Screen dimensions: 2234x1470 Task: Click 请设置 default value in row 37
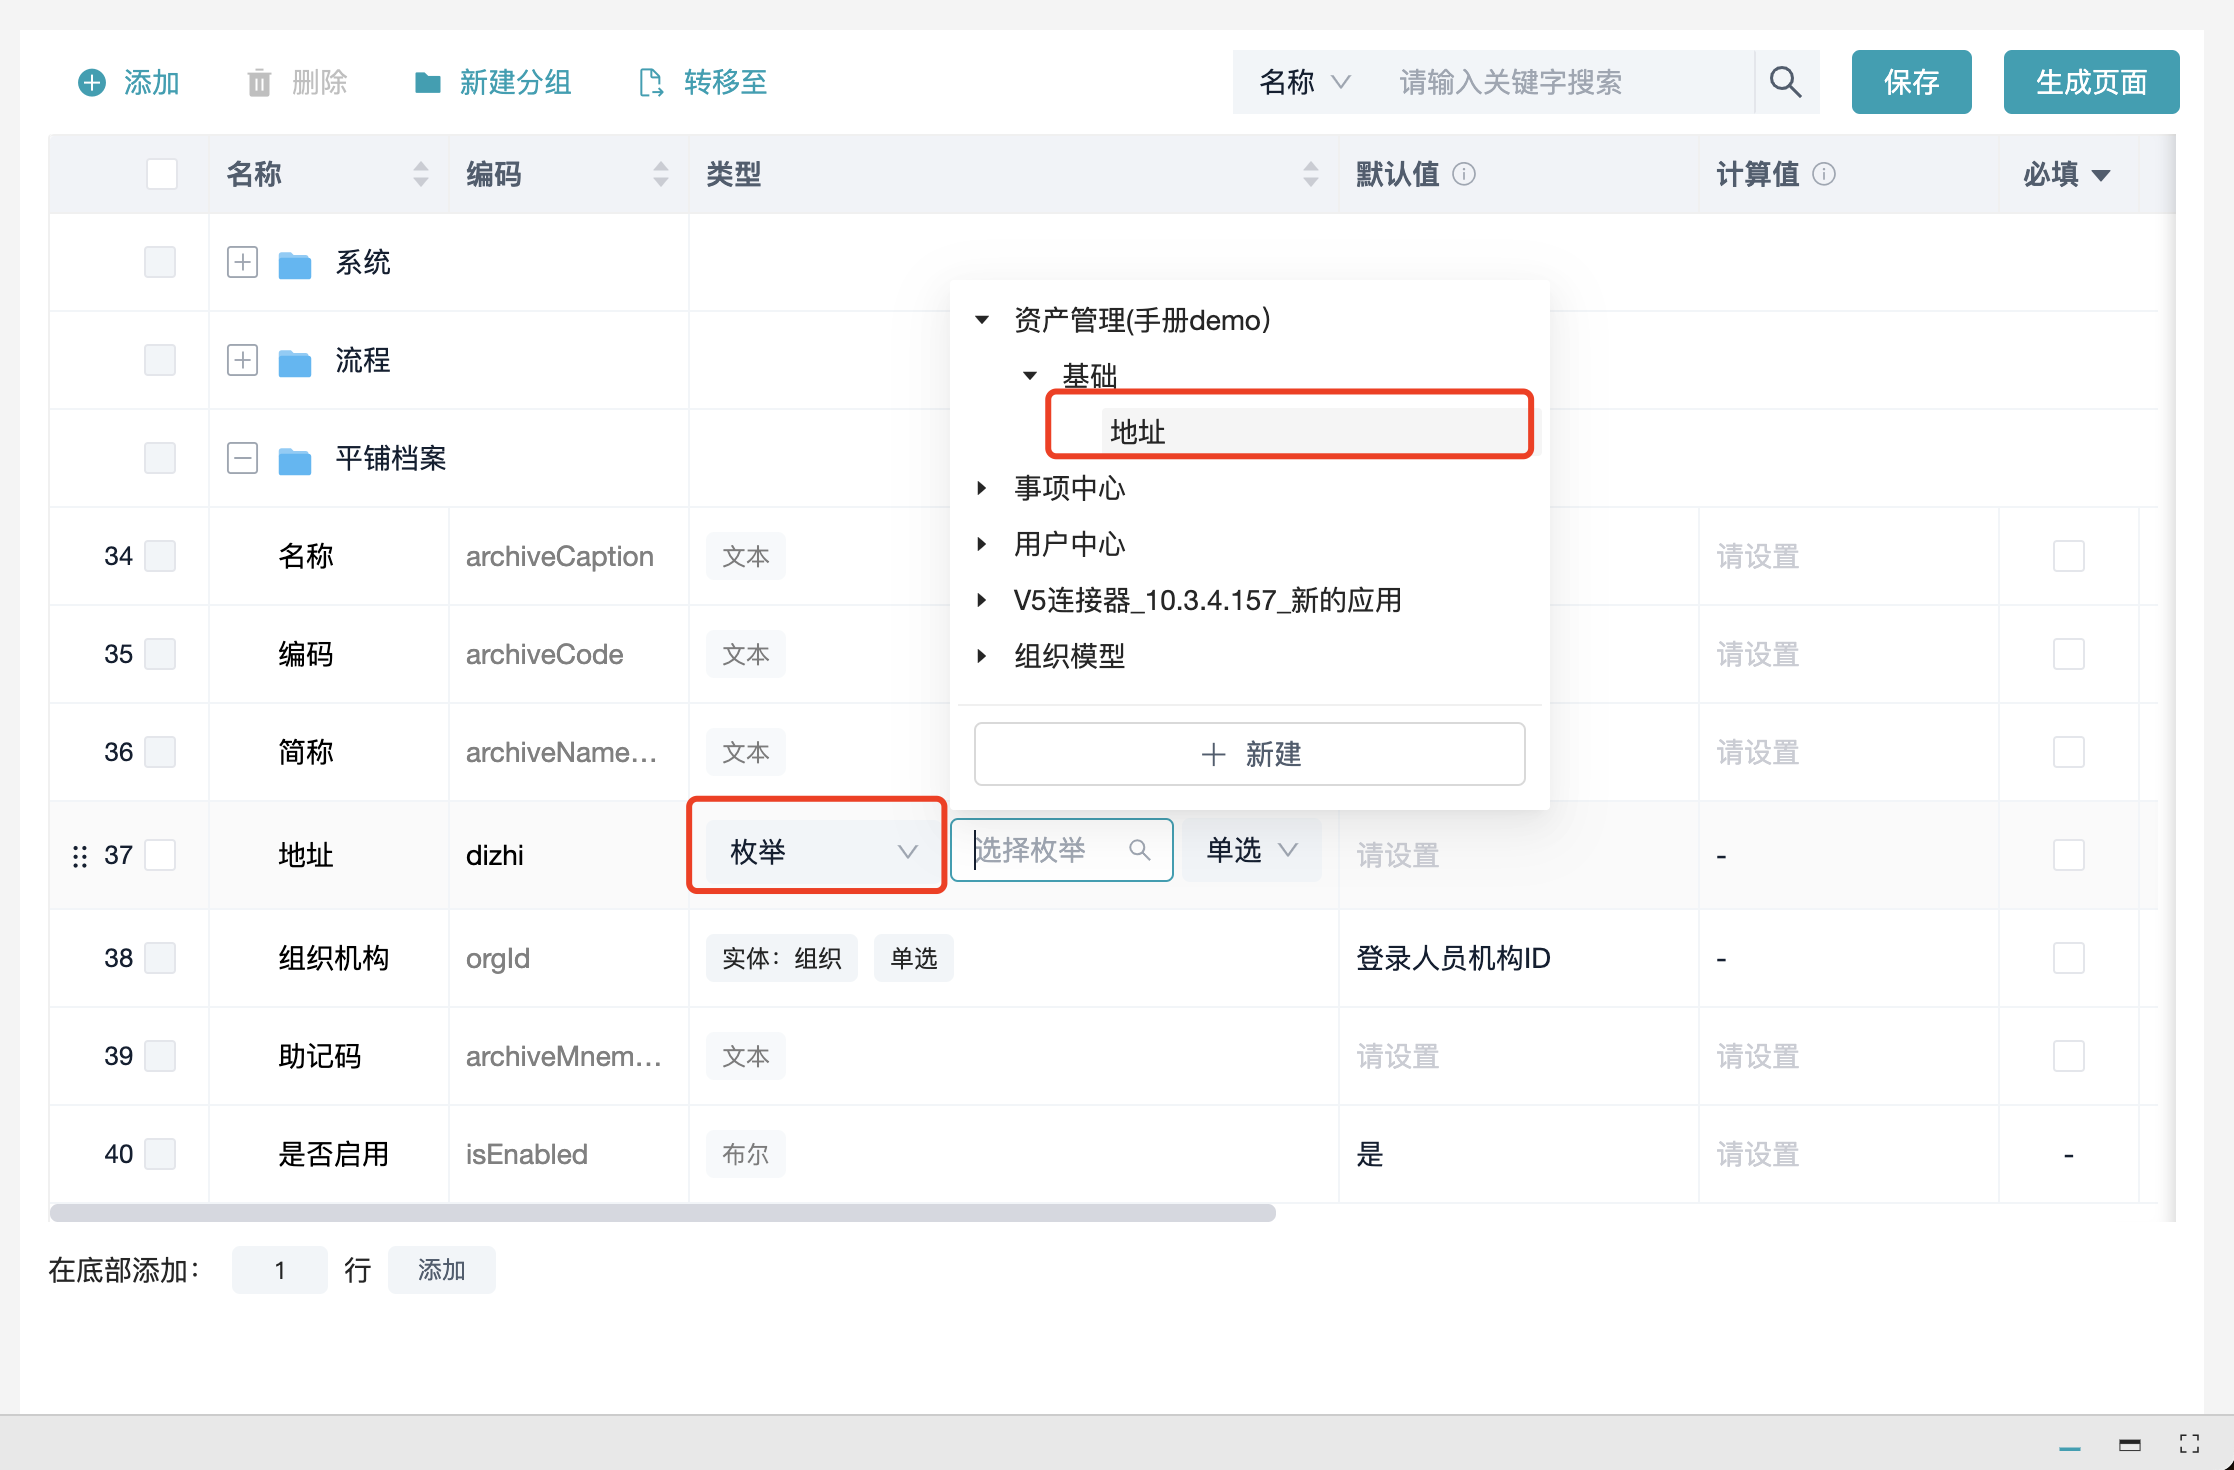click(x=1398, y=855)
